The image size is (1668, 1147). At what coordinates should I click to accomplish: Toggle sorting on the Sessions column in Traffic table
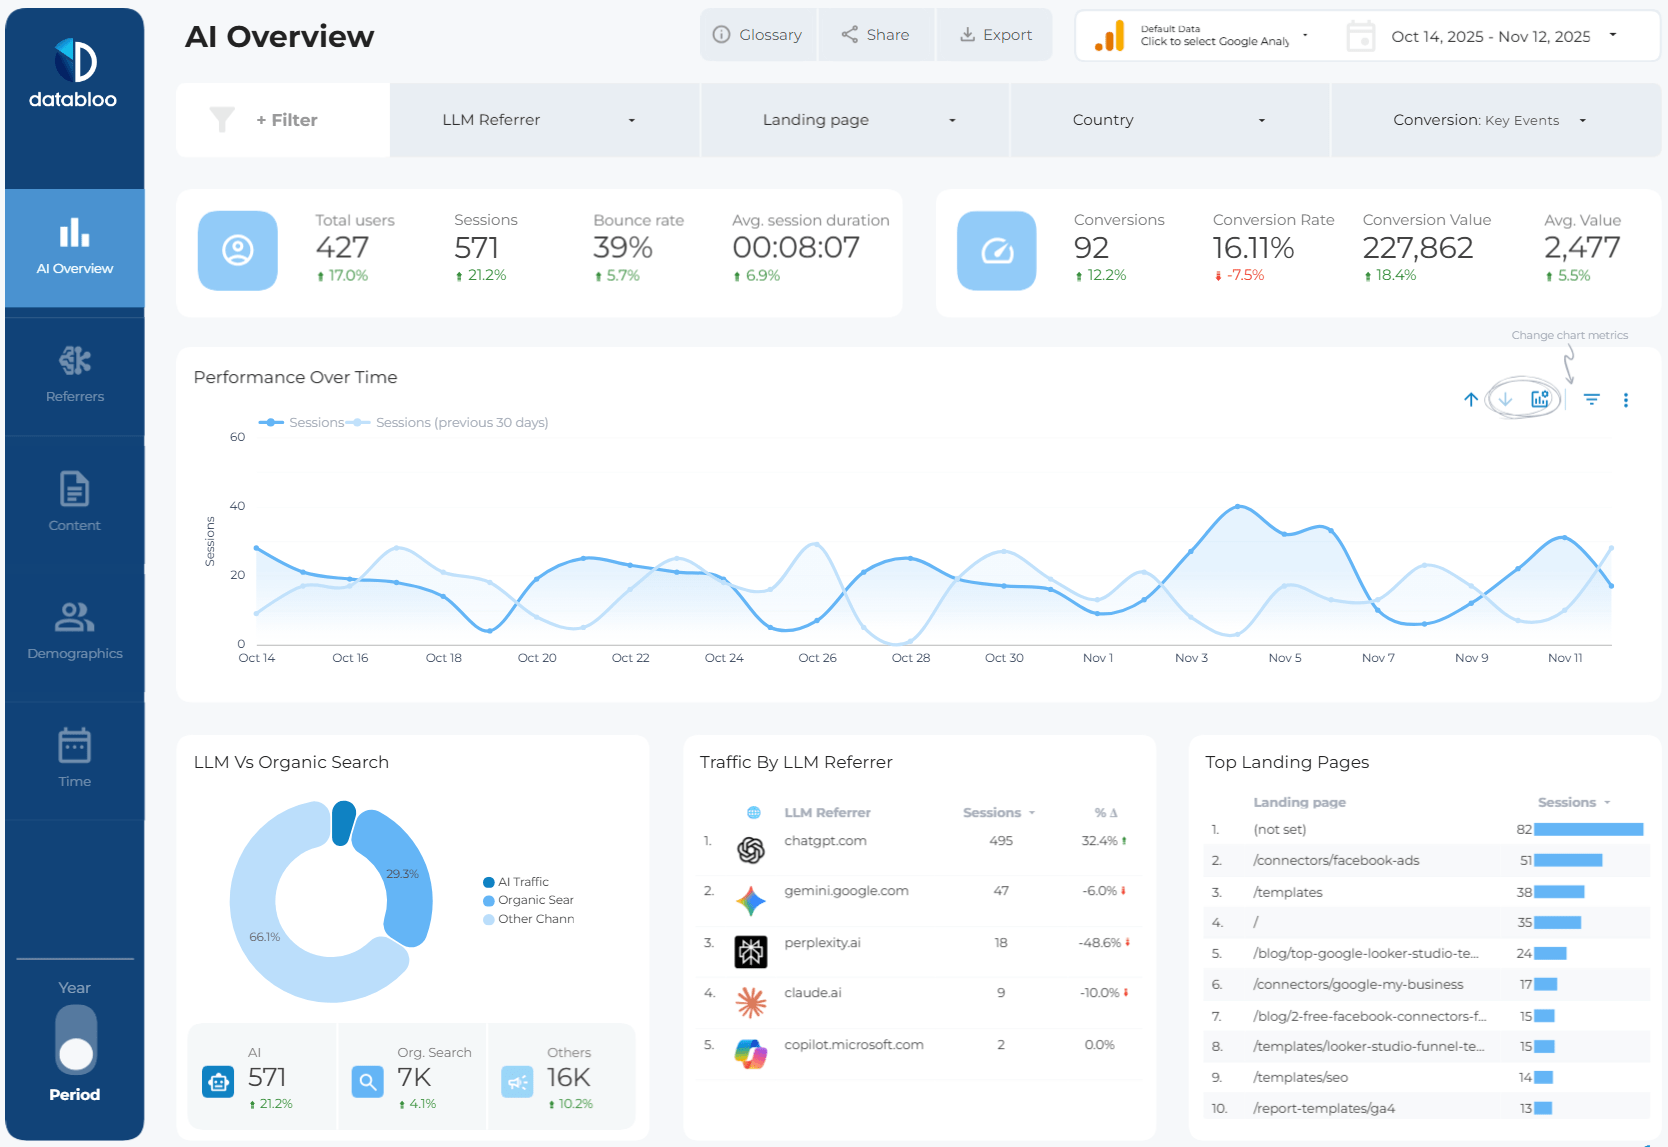pyautogui.click(x=998, y=812)
